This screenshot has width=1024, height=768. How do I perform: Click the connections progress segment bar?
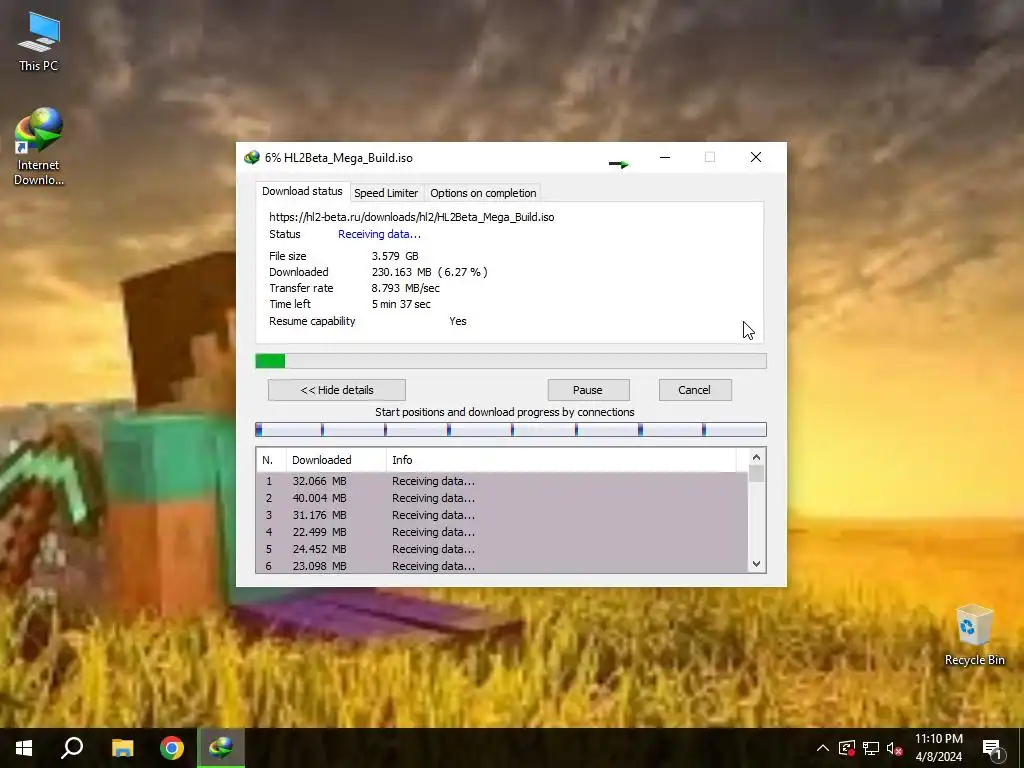pyautogui.click(x=511, y=429)
